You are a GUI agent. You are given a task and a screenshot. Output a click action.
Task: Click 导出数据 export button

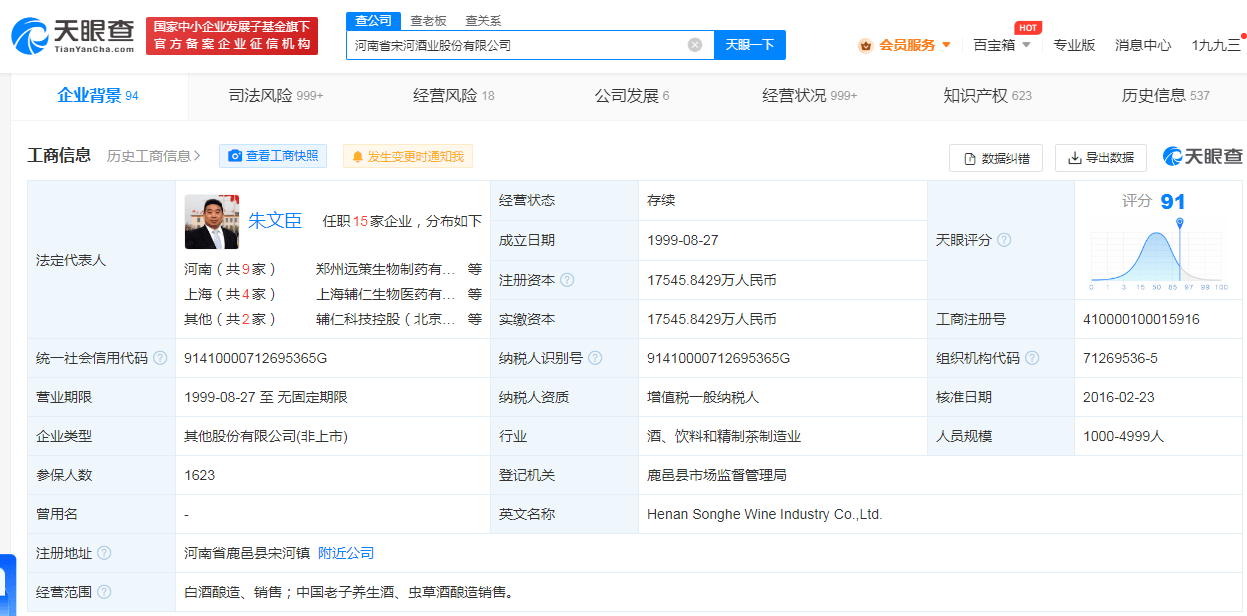coord(1100,158)
